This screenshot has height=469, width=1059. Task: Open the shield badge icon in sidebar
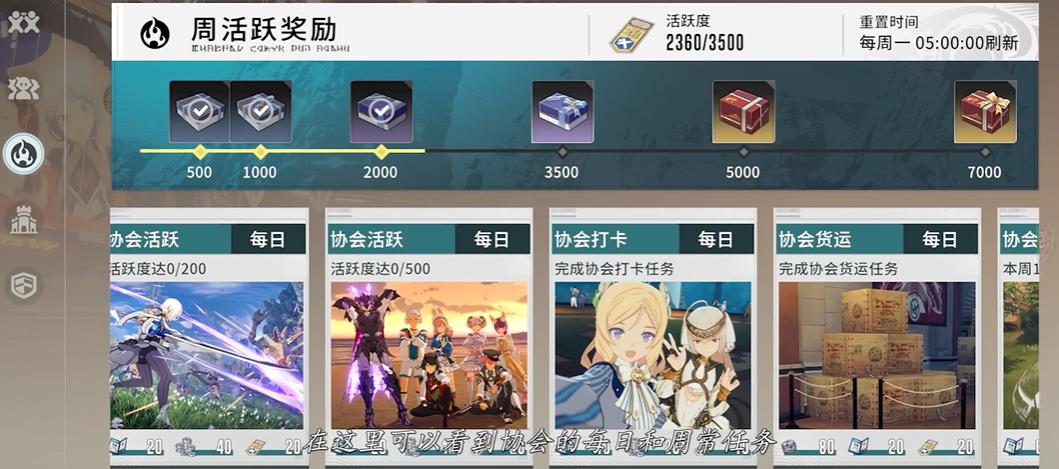[x=24, y=286]
